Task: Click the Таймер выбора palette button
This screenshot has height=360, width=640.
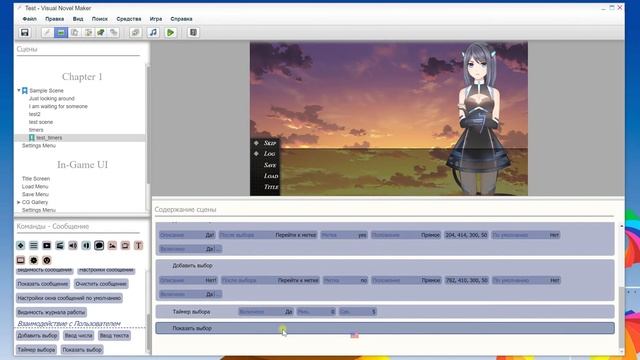Action: [x=36, y=350]
